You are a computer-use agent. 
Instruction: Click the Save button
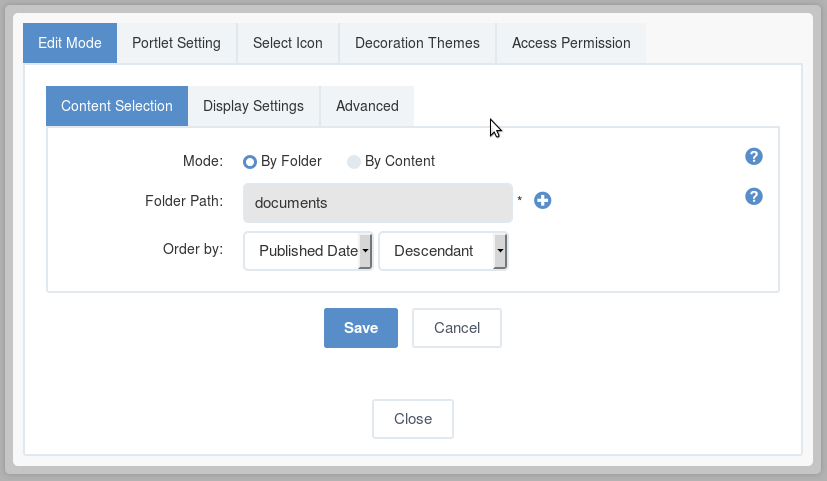[361, 328]
